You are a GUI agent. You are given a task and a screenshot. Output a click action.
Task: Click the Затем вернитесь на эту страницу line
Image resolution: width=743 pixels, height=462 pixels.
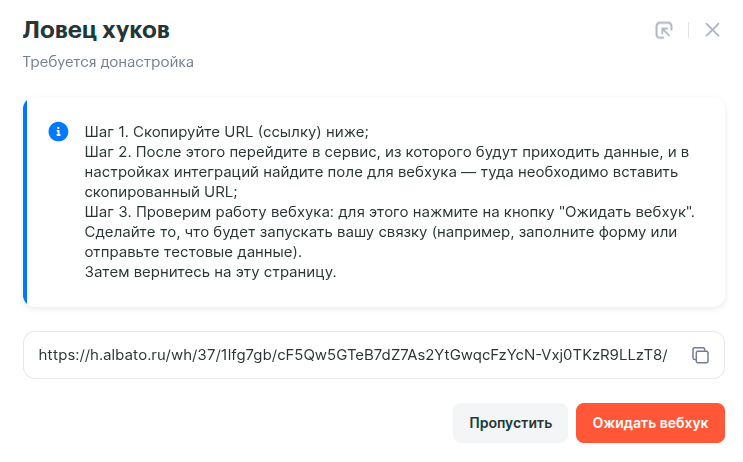210,271
